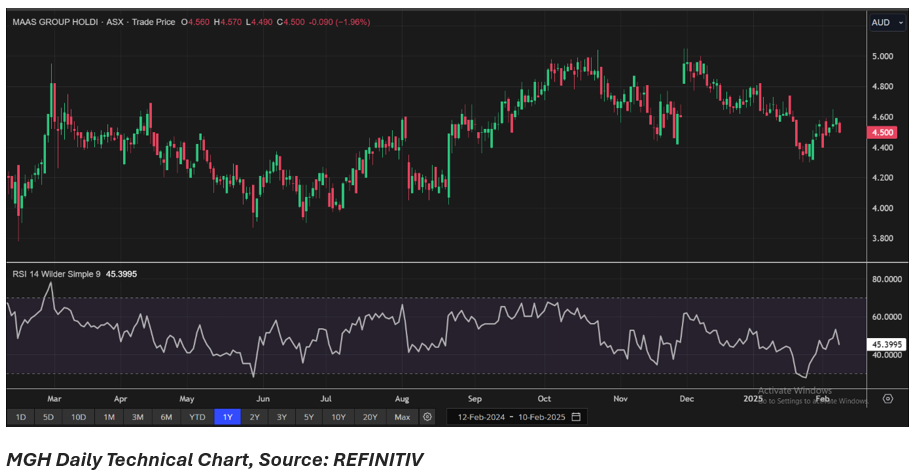Screen dimensions: 913x474
Task: Open range settings gear icon
Action: (x=427, y=417)
